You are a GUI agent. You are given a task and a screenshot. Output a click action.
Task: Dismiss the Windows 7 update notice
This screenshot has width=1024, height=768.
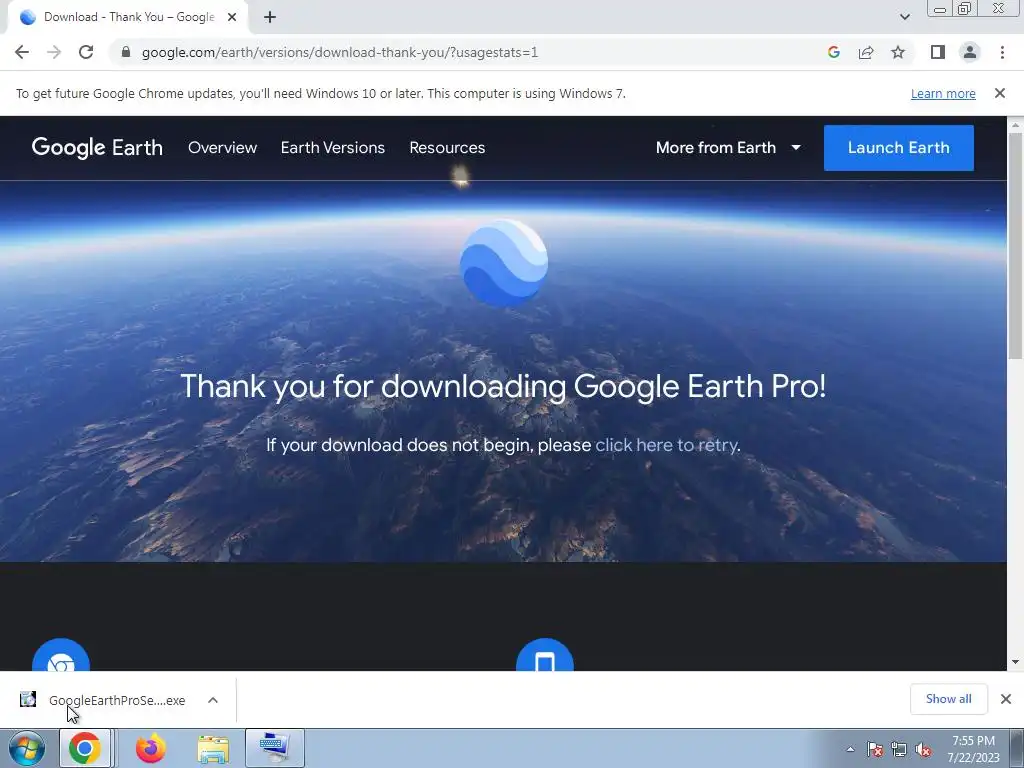(1000, 93)
